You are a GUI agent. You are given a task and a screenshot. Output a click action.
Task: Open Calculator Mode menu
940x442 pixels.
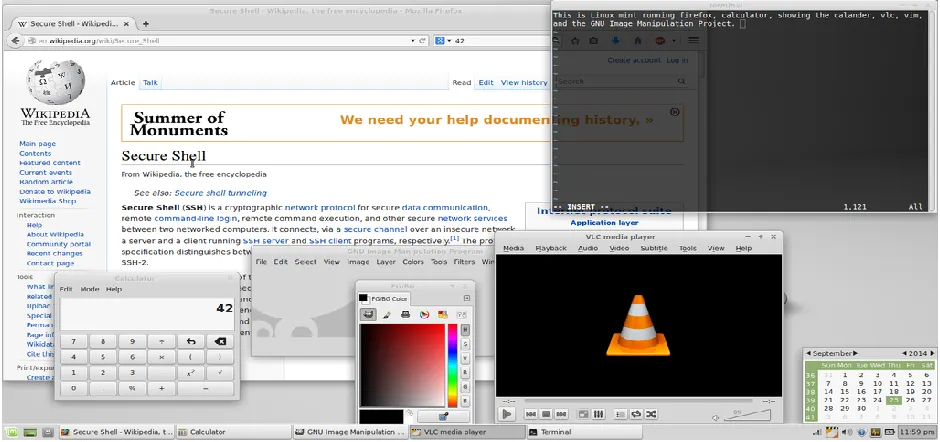click(90, 289)
